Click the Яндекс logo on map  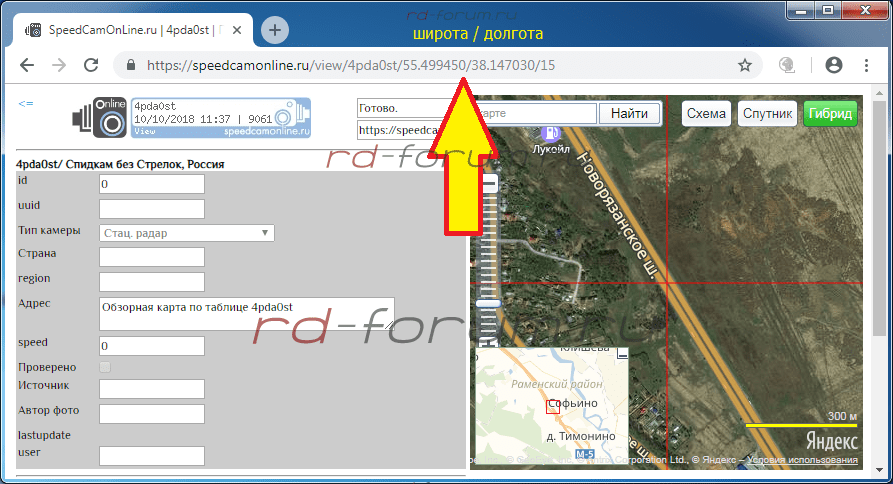(x=831, y=441)
